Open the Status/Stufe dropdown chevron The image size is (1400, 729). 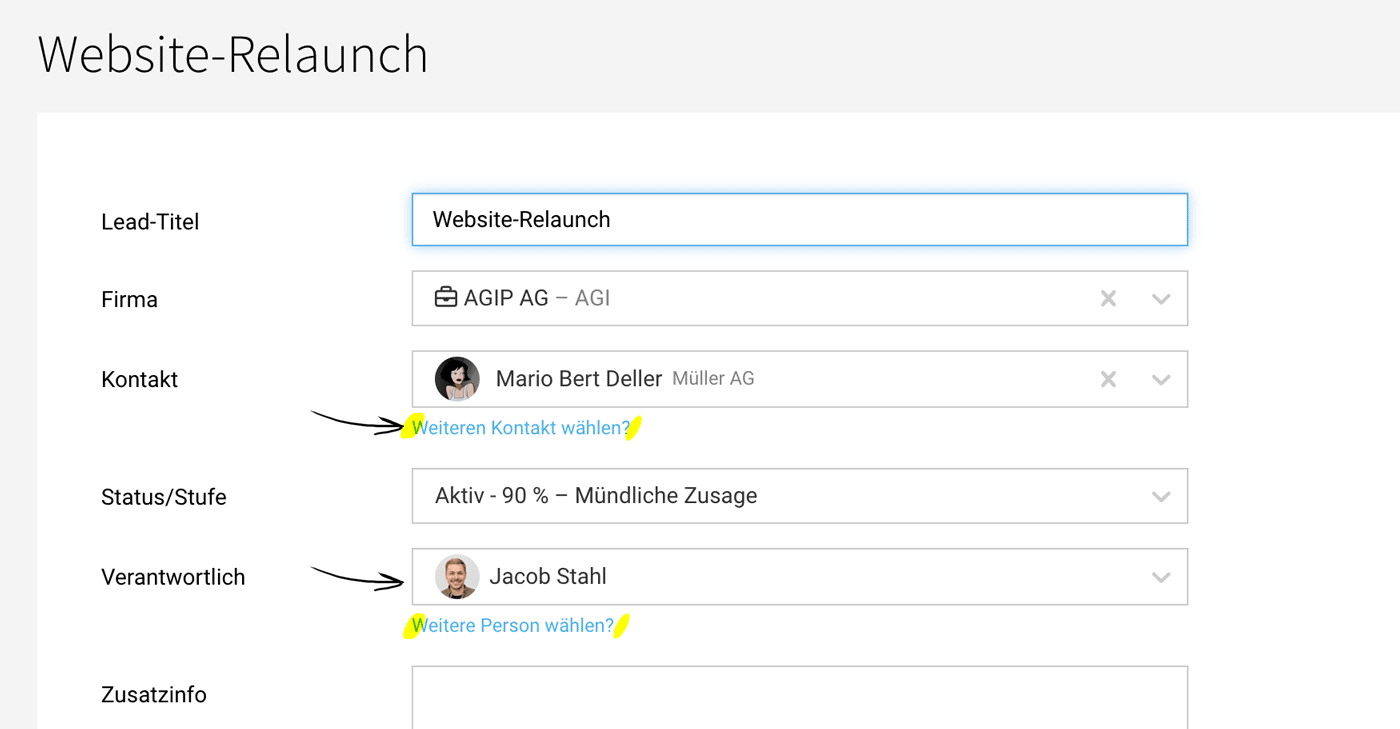(1161, 496)
